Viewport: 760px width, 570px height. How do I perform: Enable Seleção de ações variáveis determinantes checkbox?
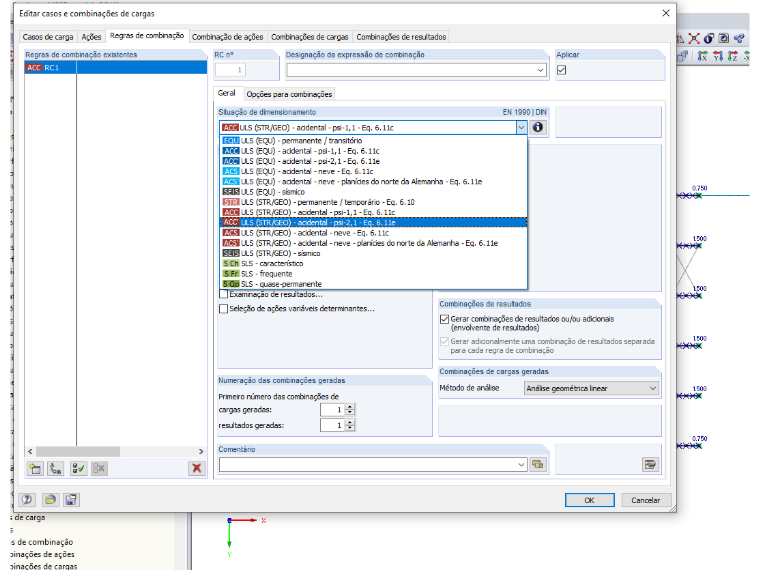(x=223, y=309)
